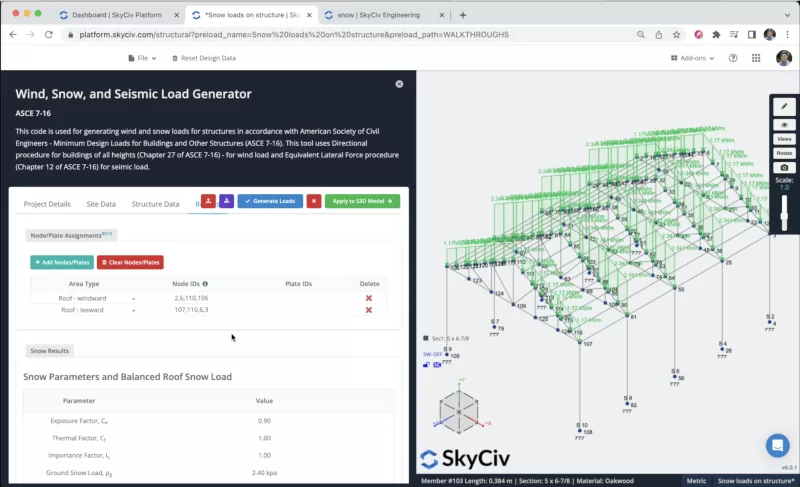800x487 pixels.
Task: Click the browser zoom magnifier icon
Action: pos(641,35)
